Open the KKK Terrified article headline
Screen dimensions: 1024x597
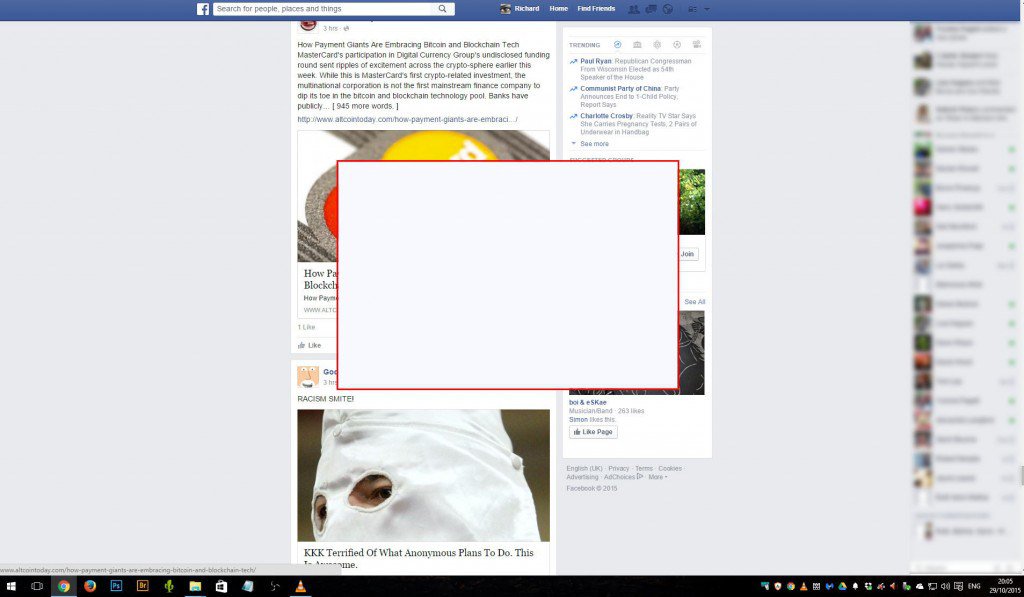[x=419, y=558]
